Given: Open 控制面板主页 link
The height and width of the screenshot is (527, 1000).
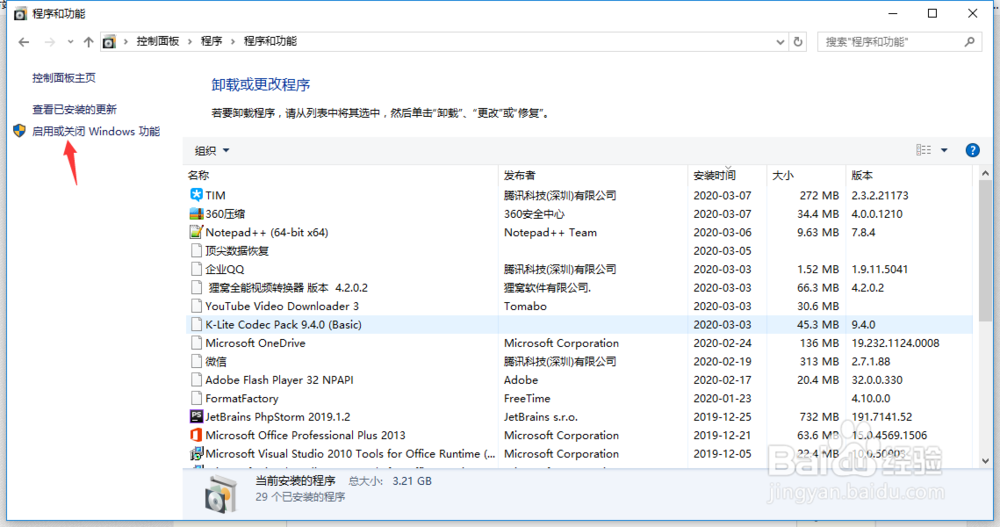Looking at the screenshot, I should (x=64, y=78).
